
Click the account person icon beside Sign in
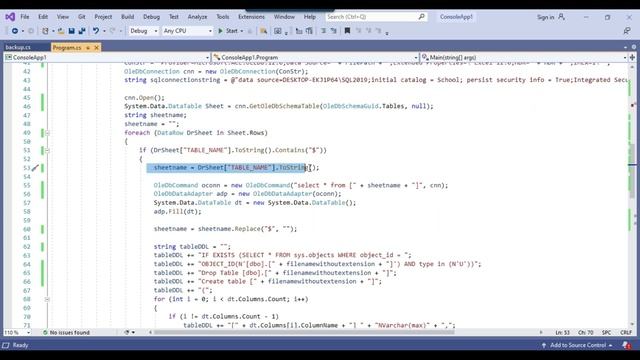point(562,17)
